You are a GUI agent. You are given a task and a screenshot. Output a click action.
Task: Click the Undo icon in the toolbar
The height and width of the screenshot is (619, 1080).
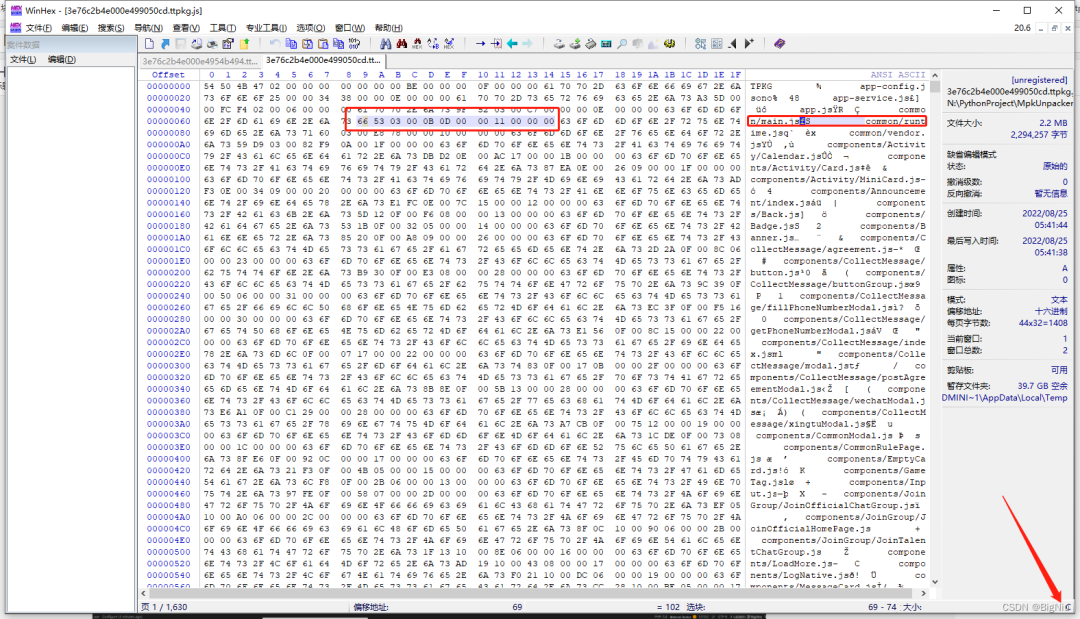pos(275,43)
